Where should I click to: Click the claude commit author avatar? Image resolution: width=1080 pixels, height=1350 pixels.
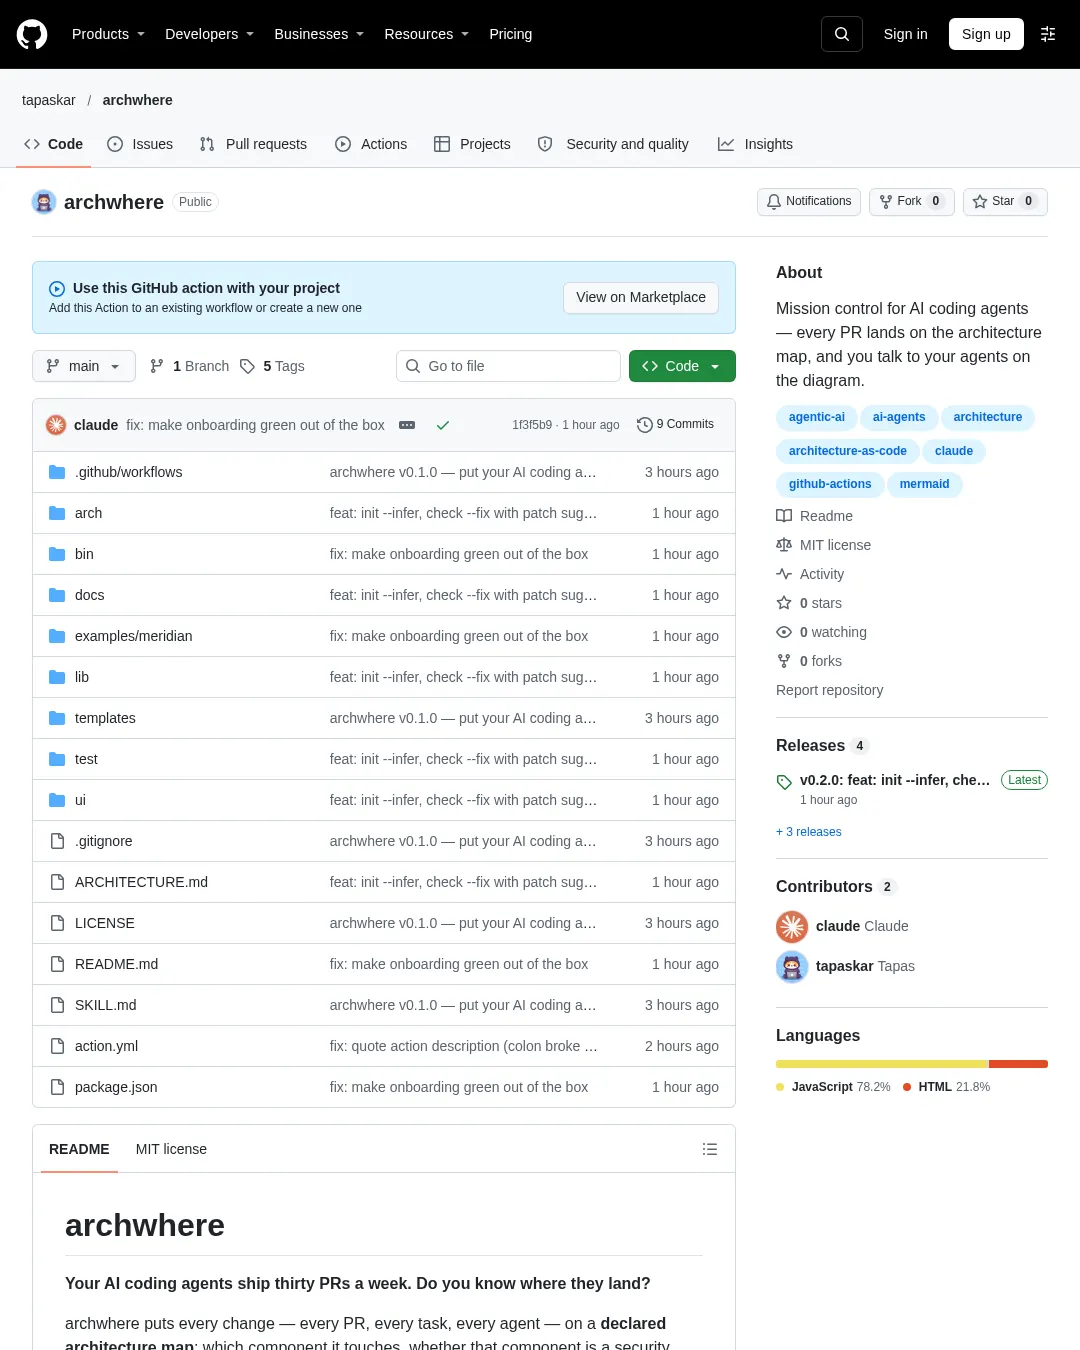56,425
